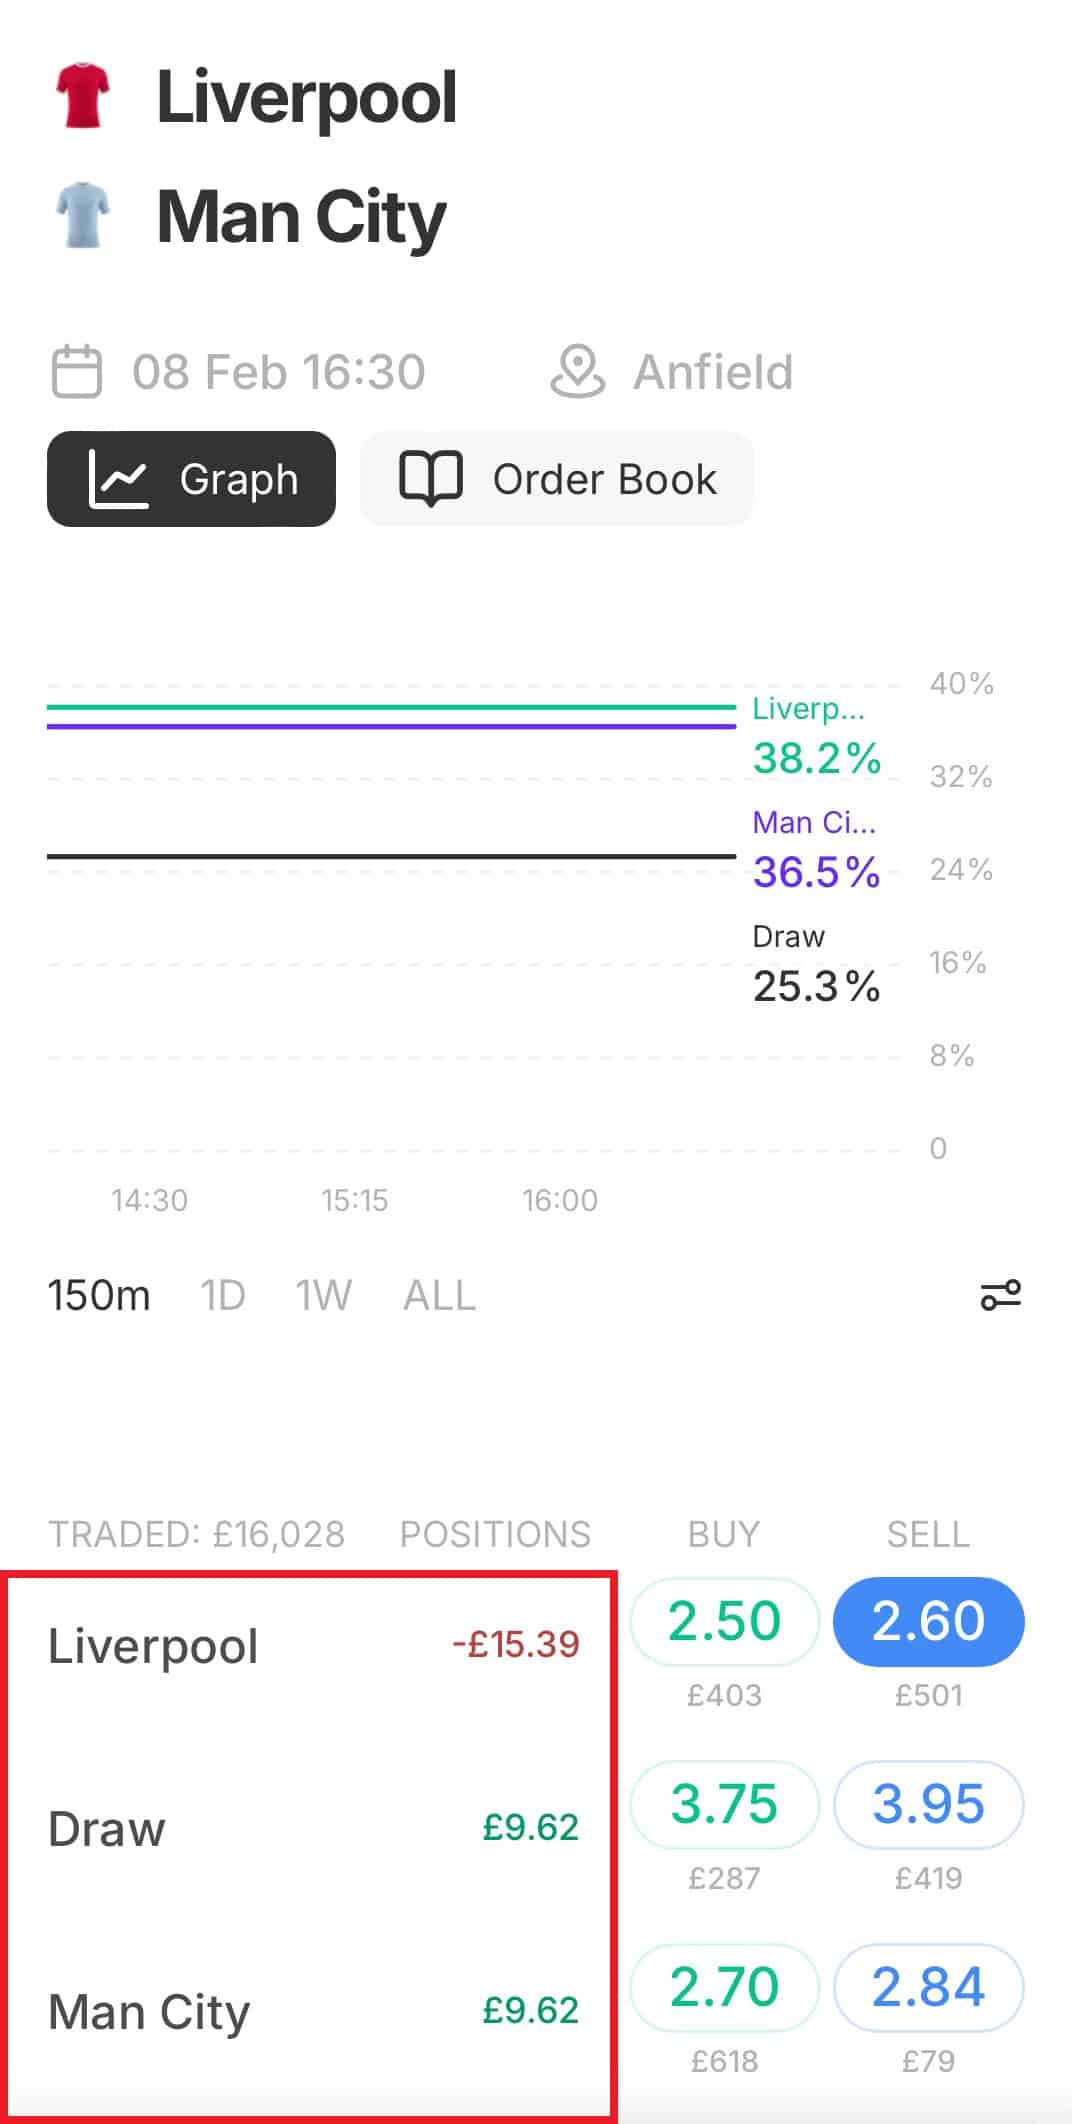The width and height of the screenshot is (1072, 2124).
Task: Select the 150m time range
Action: click(99, 1296)
